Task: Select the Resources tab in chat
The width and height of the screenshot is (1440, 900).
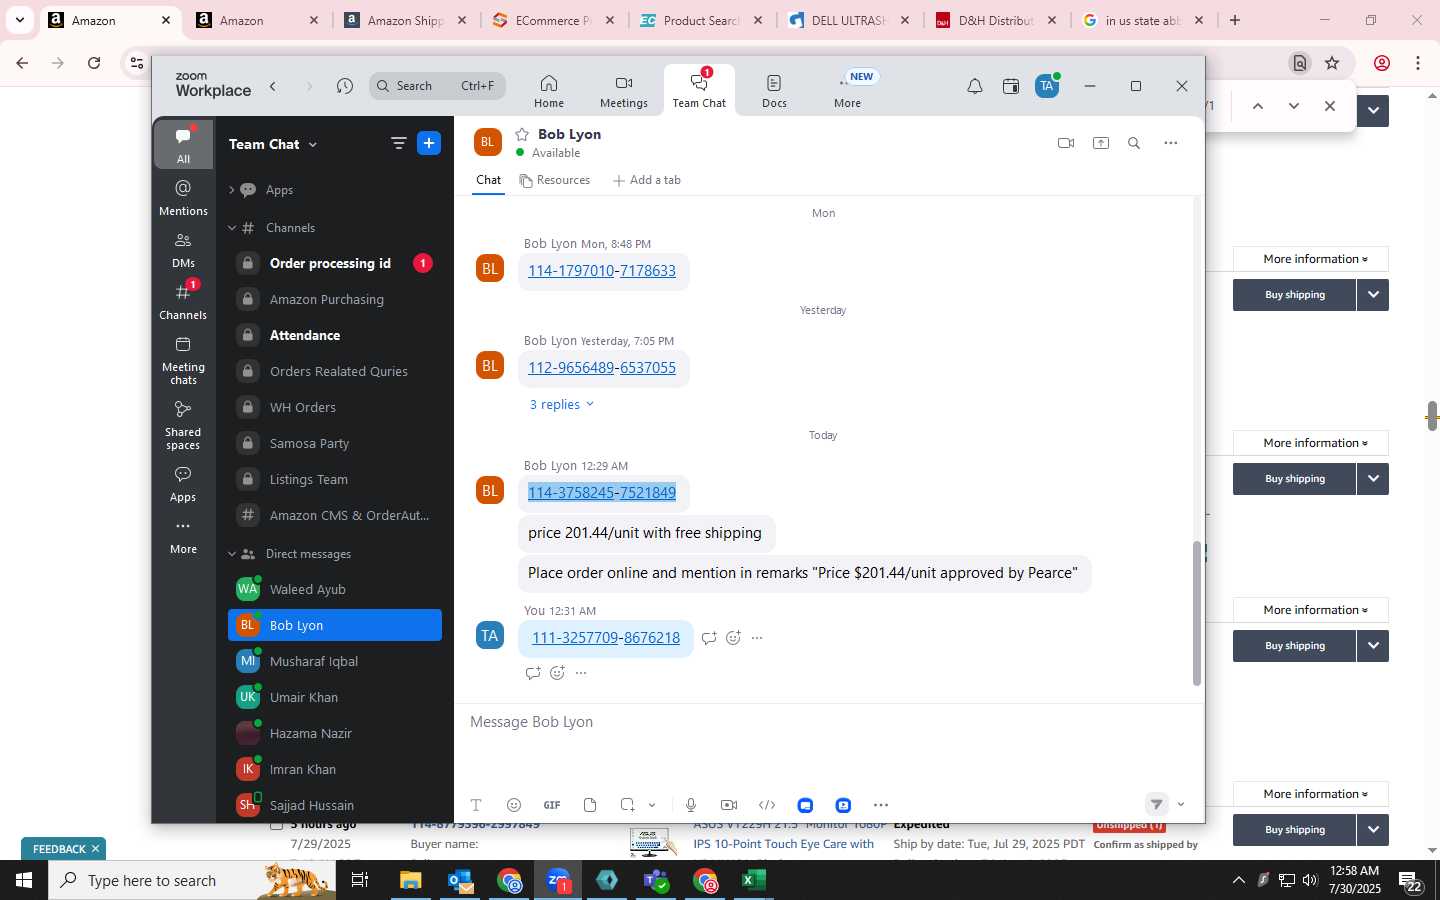Action: 555,180
